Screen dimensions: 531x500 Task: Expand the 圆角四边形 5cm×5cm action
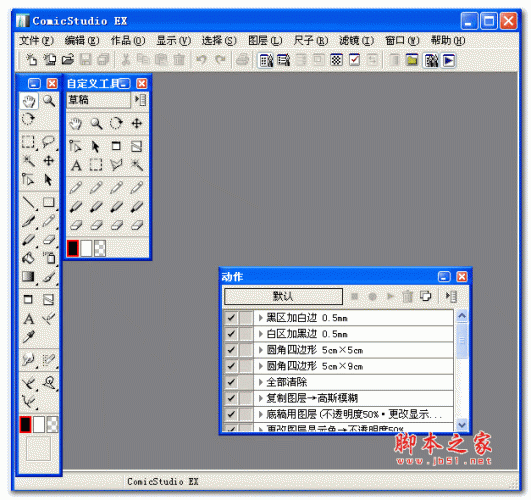coord(260,350)
